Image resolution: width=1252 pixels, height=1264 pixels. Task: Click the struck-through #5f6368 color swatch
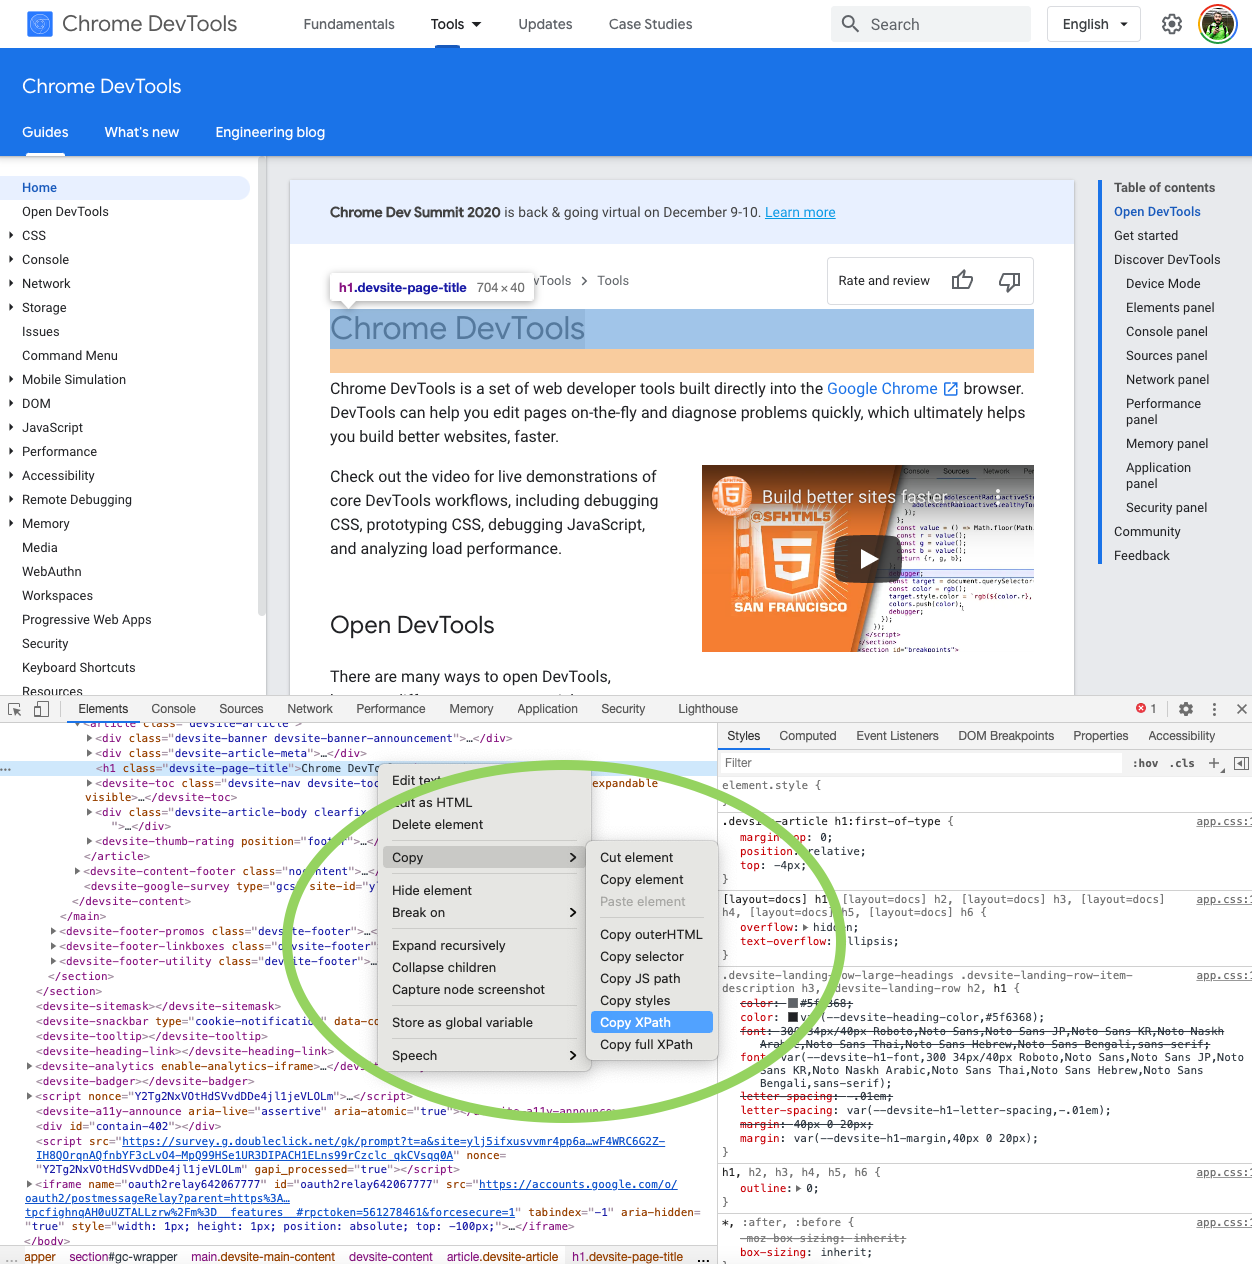(x=793, y=1003)
